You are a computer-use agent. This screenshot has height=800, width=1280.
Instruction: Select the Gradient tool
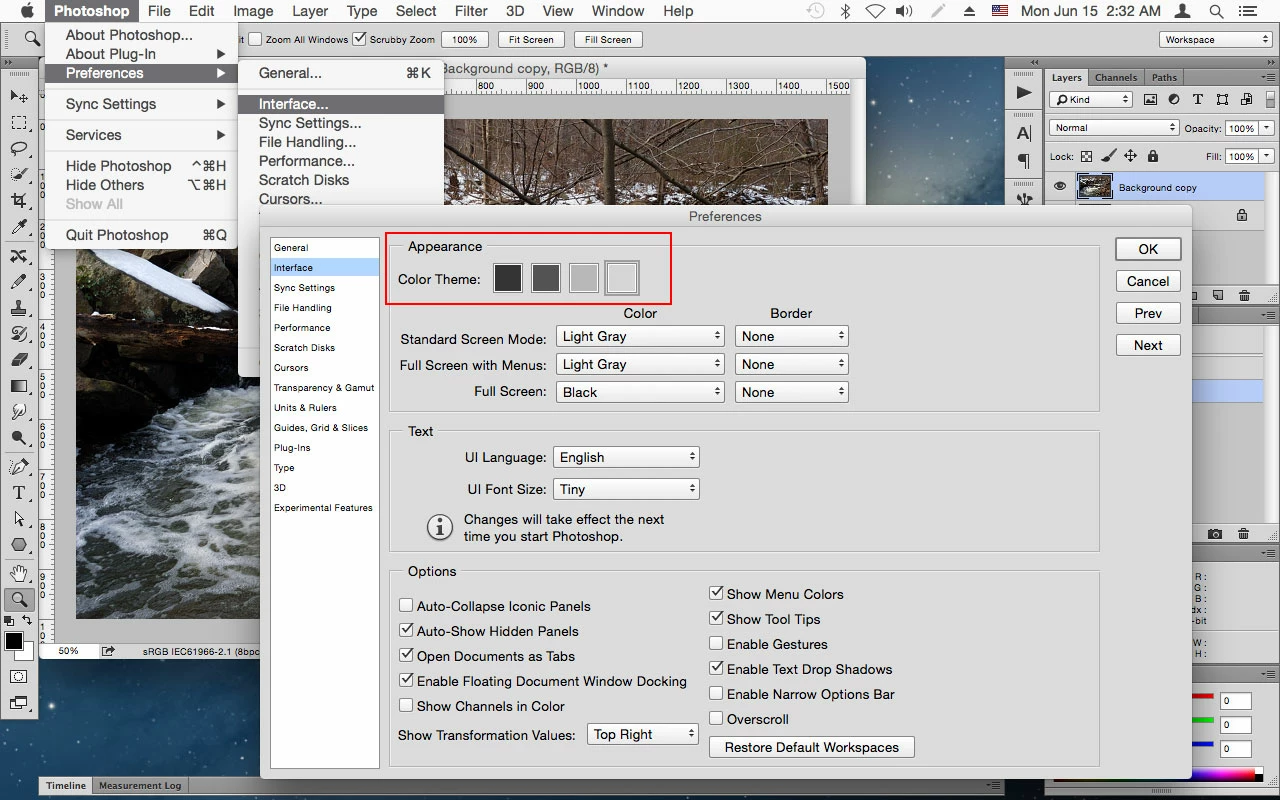19,386
